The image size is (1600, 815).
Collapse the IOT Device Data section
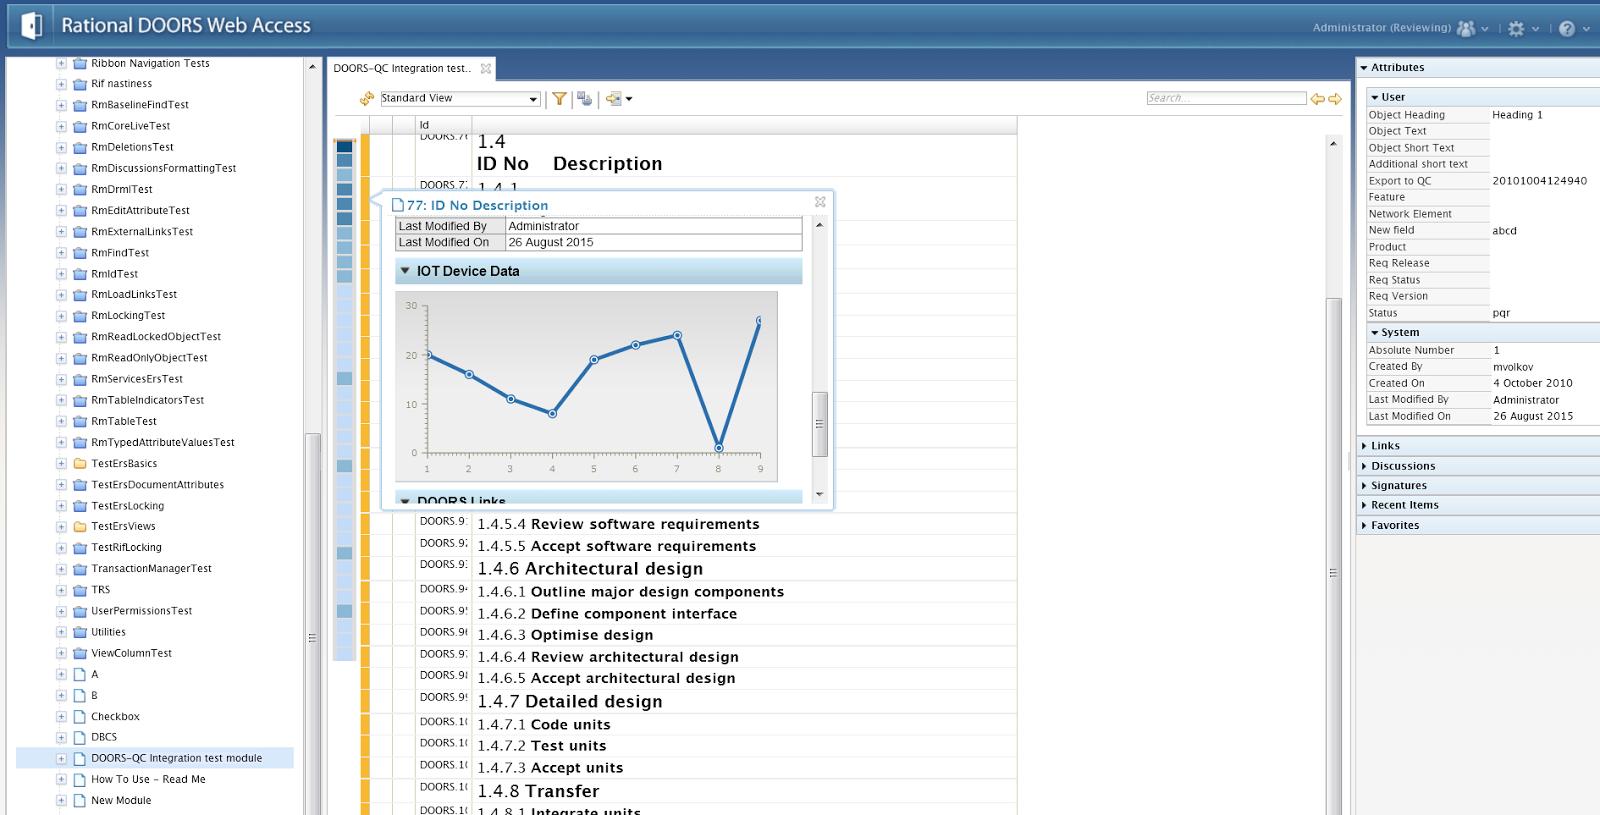(405, 271)
